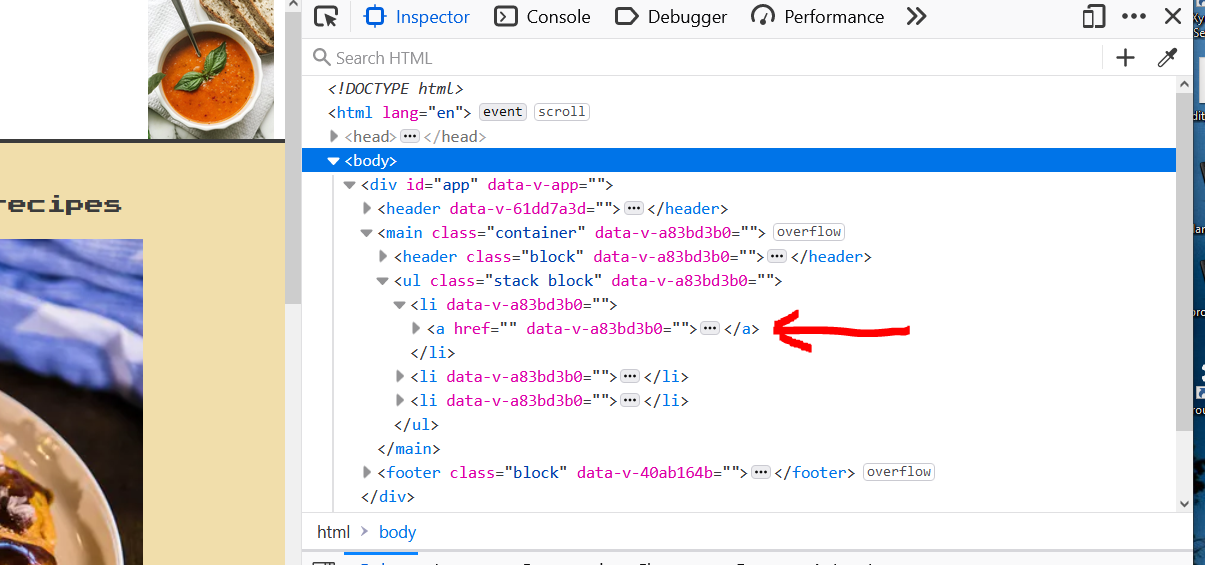Click the ellipsis inside the head node
Viewport: 1205px width, 565px height.
[x=410, y=136]
